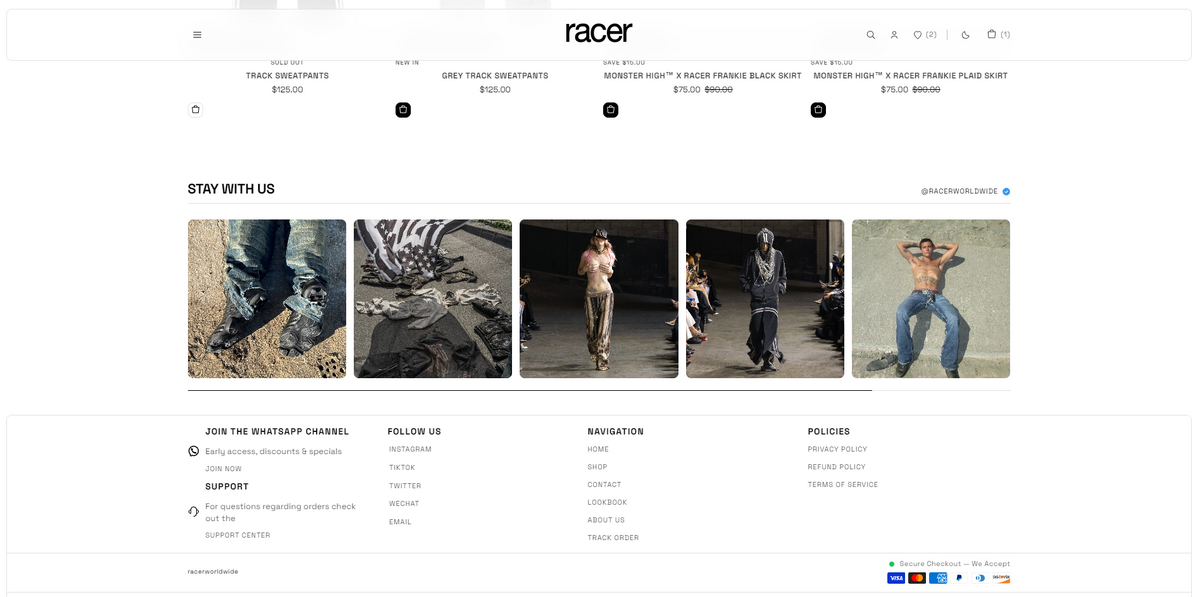Select Track Order in footer navigation
1200x597 pixels.
(613, 538)
